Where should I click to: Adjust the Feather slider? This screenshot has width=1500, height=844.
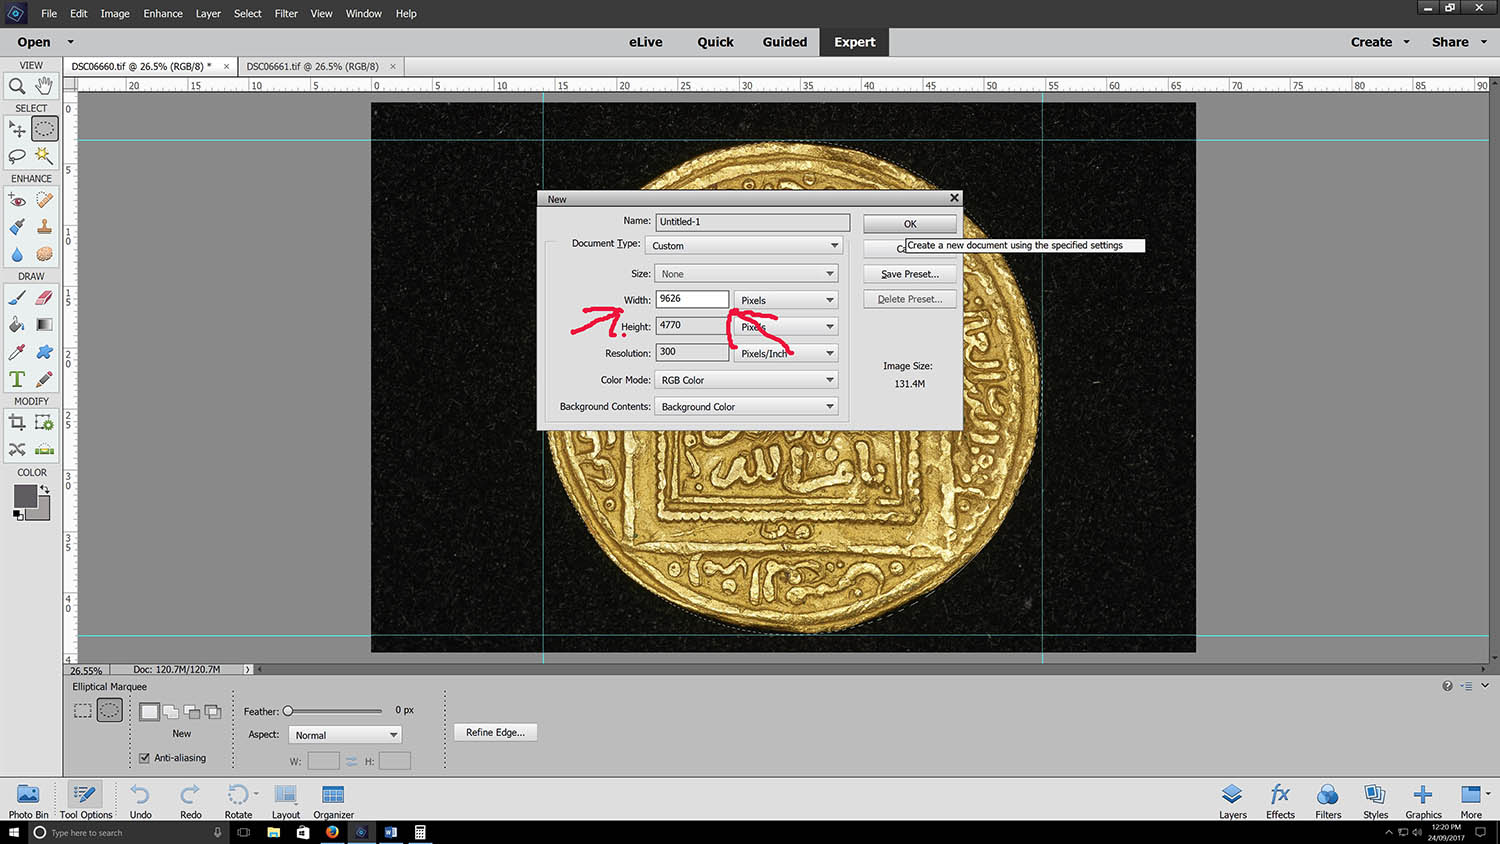pos(288,711)
